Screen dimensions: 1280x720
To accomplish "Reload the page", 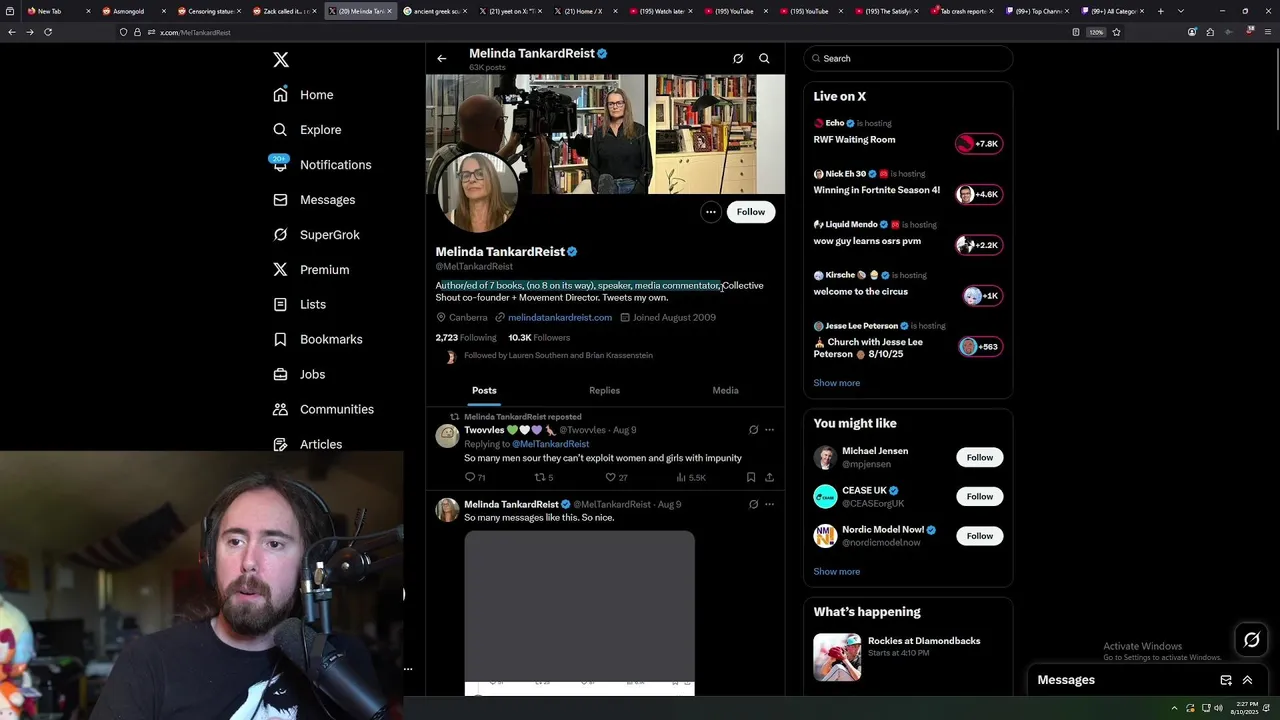I will coord(47,32).
